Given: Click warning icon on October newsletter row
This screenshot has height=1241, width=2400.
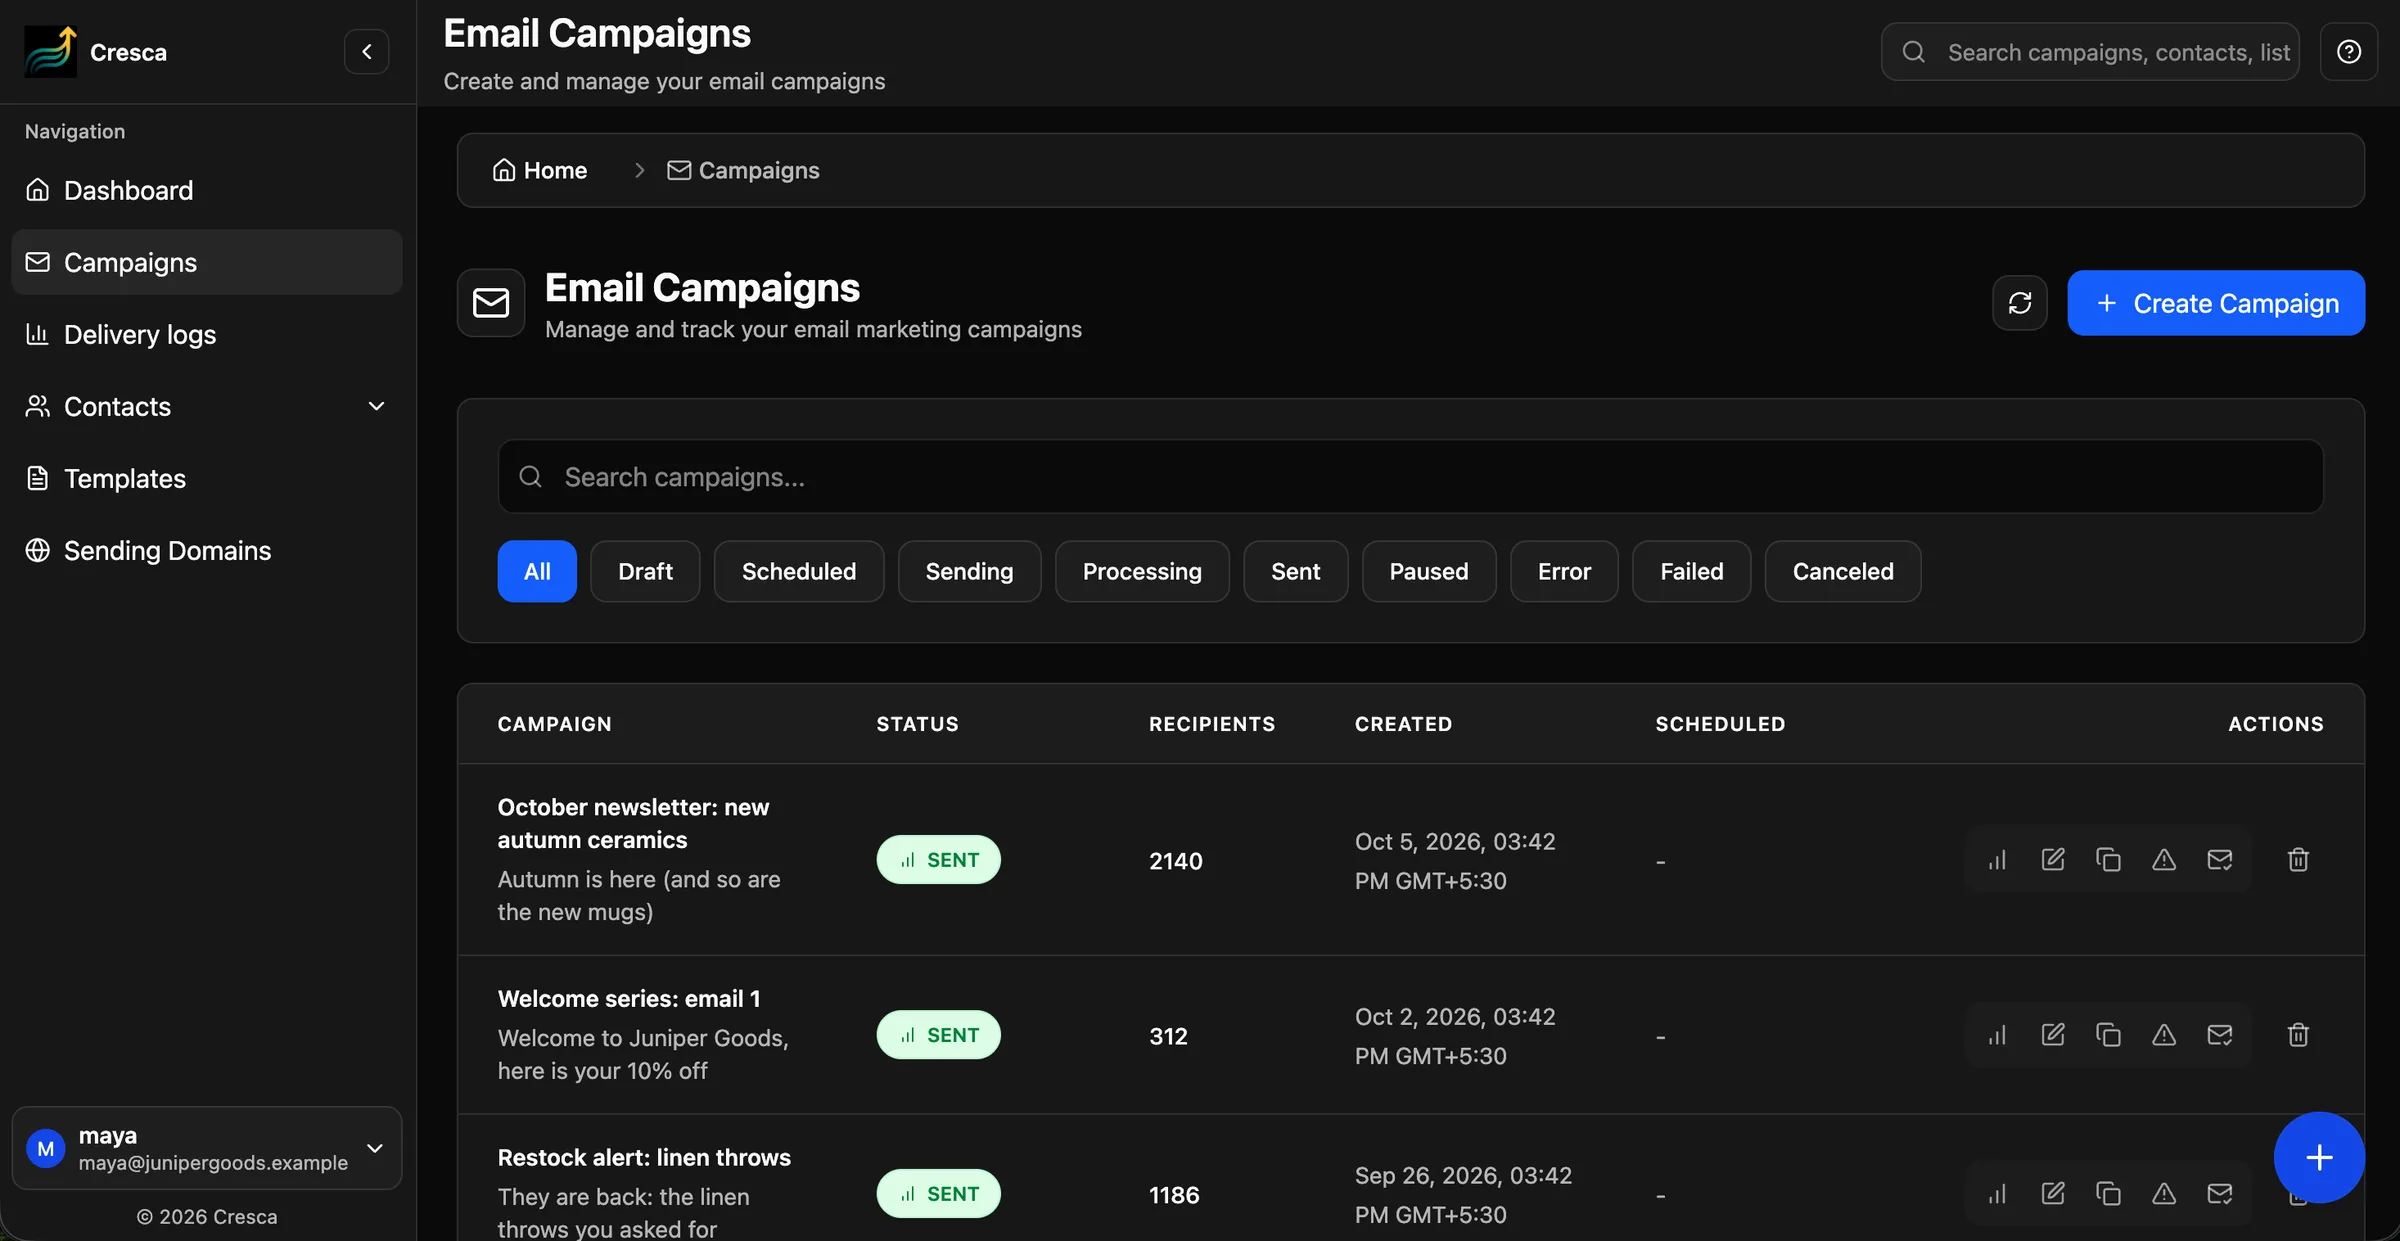Looking at the screenshot, I should click(x=2164, y=860).
